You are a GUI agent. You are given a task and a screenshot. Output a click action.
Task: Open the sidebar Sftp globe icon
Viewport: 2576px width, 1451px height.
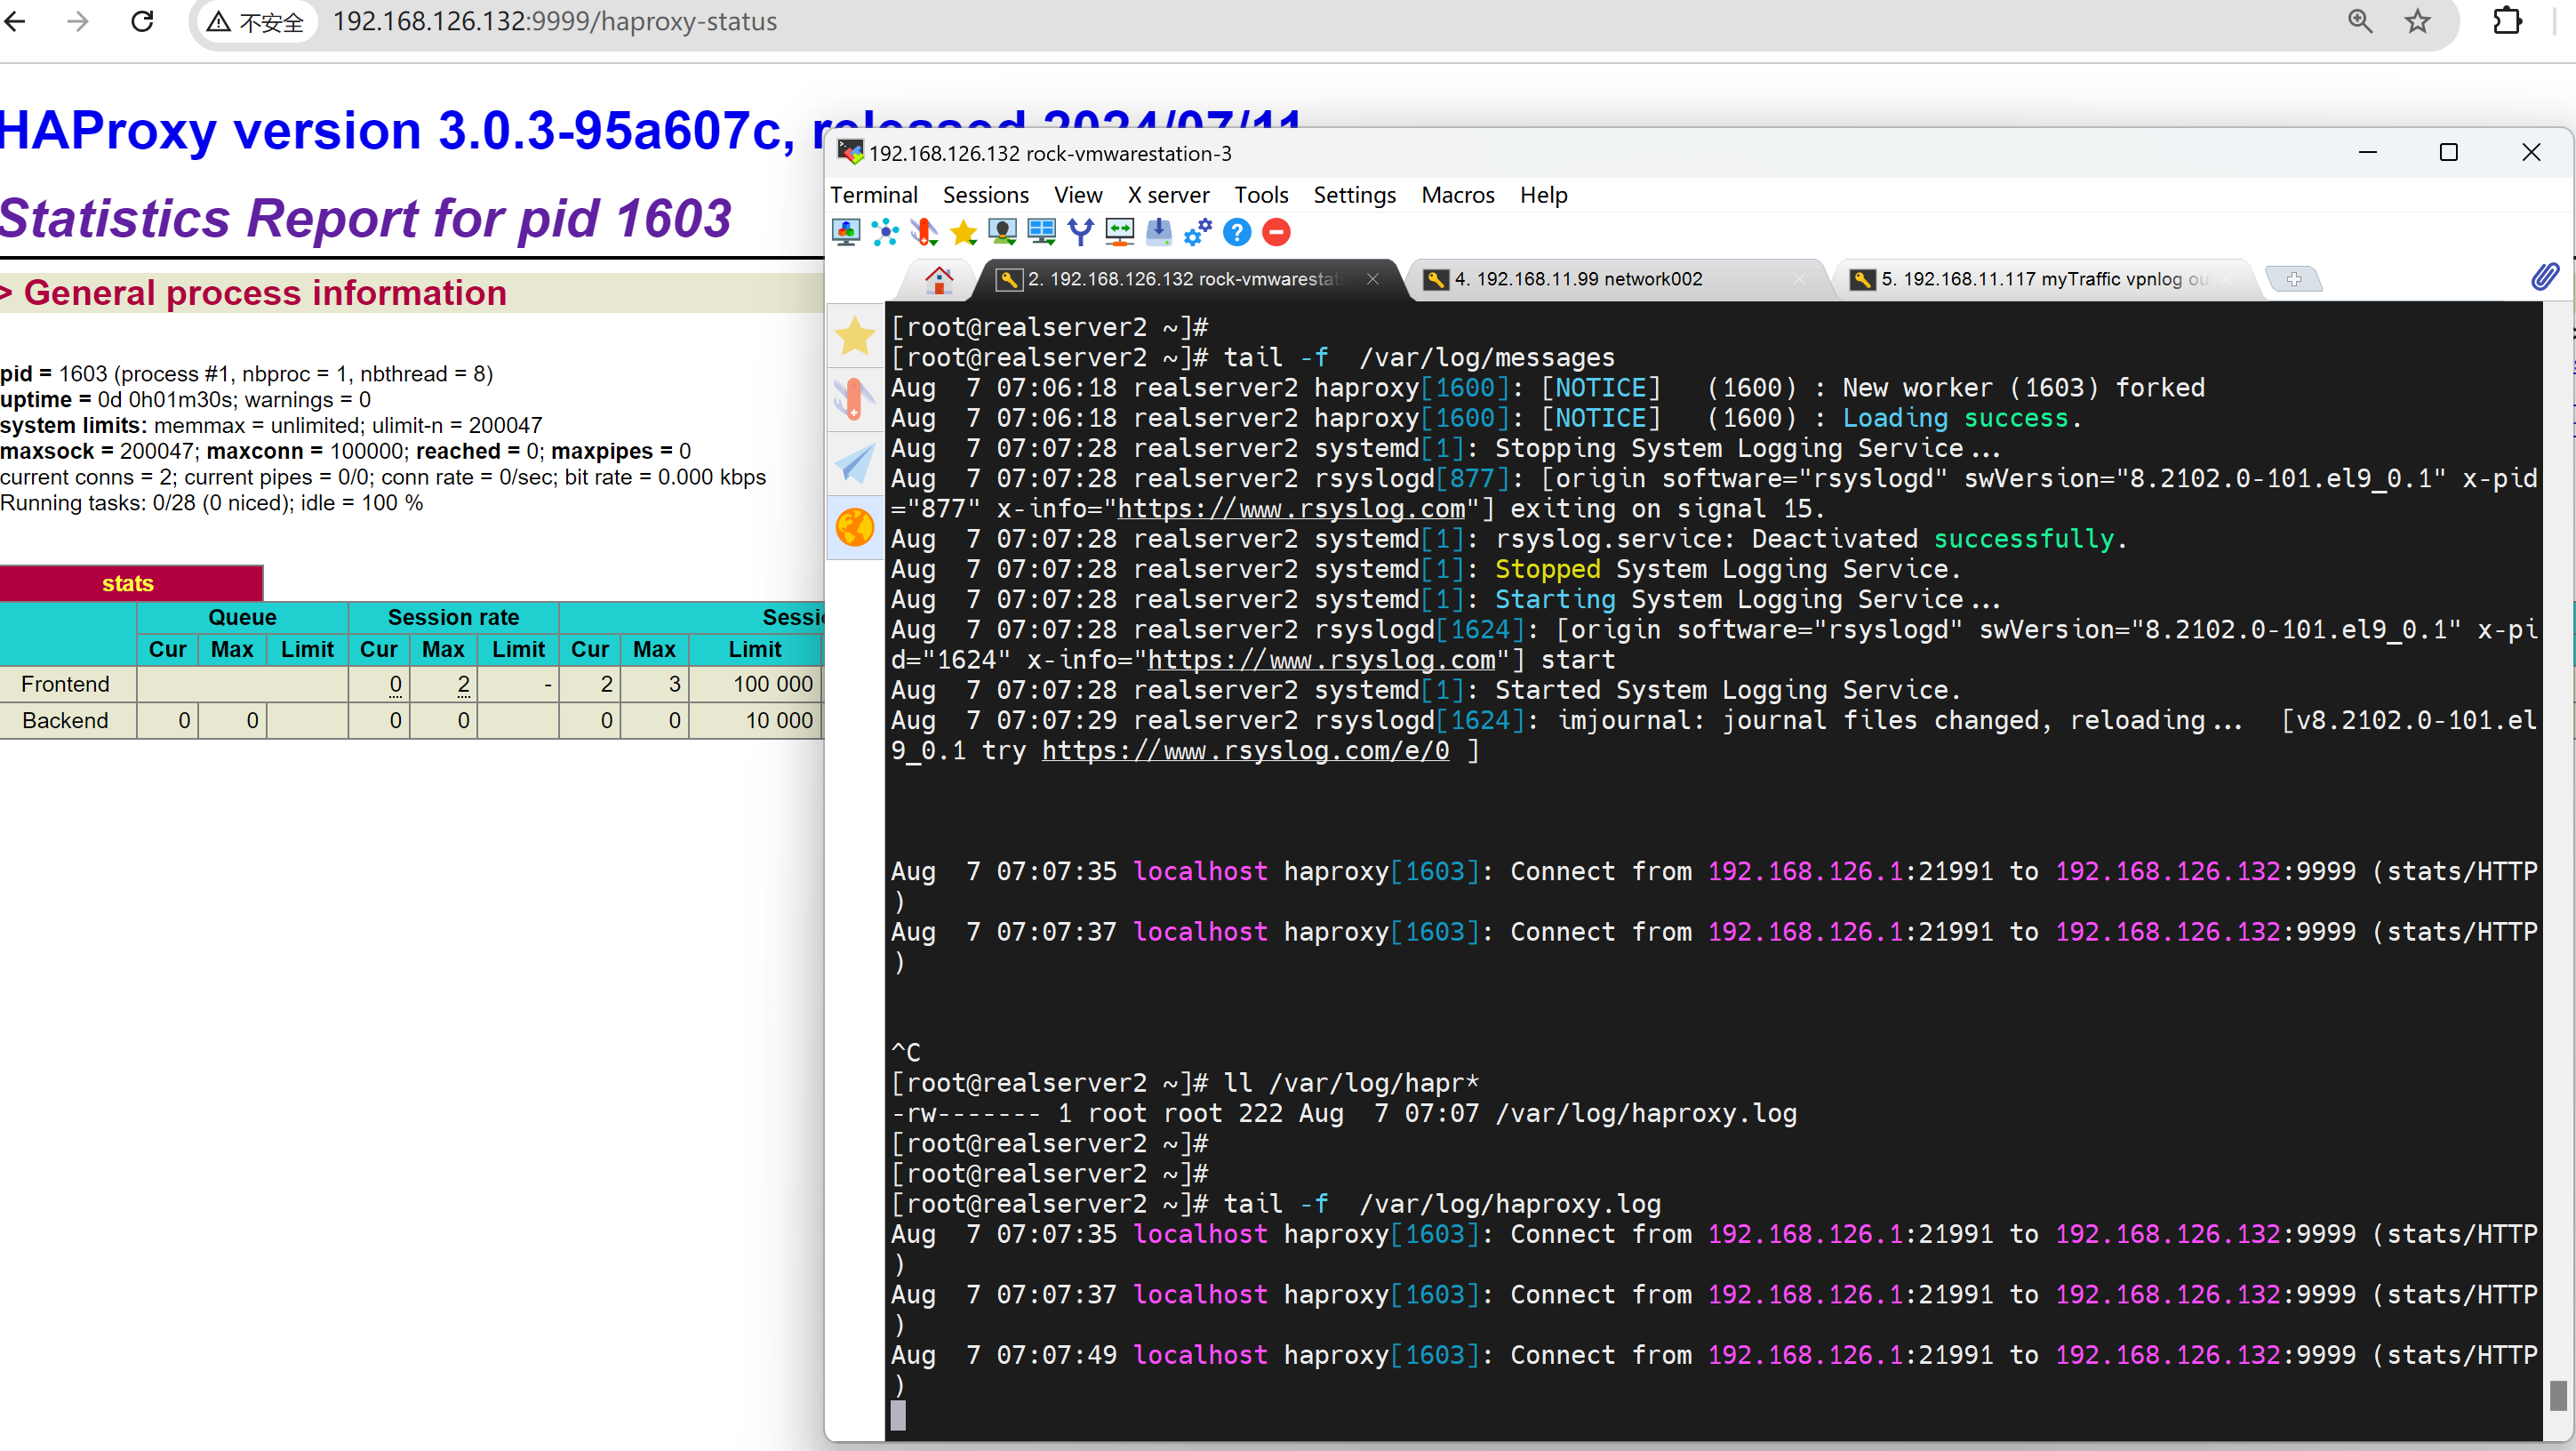pyautogui.click(x=855, y=527)
